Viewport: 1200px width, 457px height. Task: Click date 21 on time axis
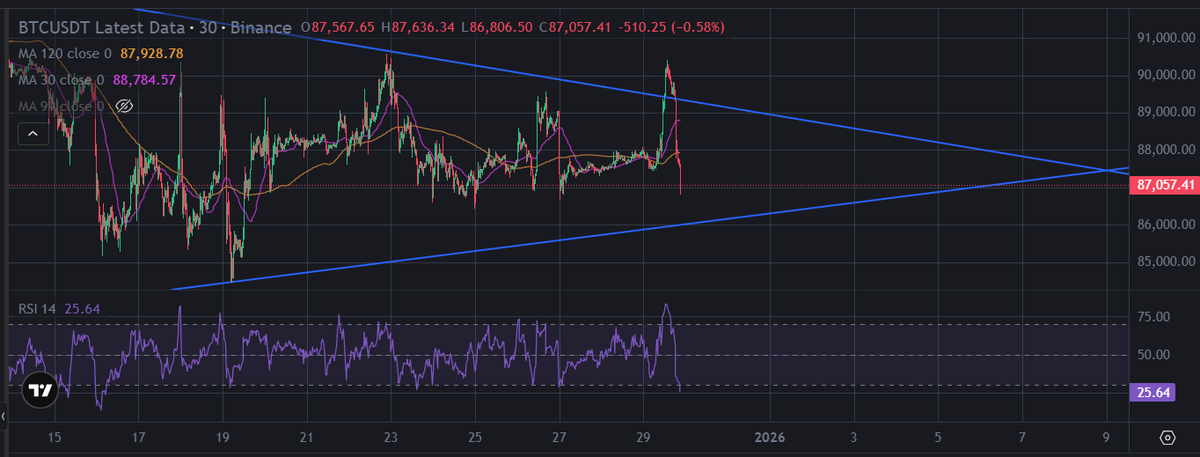[307, 437]
